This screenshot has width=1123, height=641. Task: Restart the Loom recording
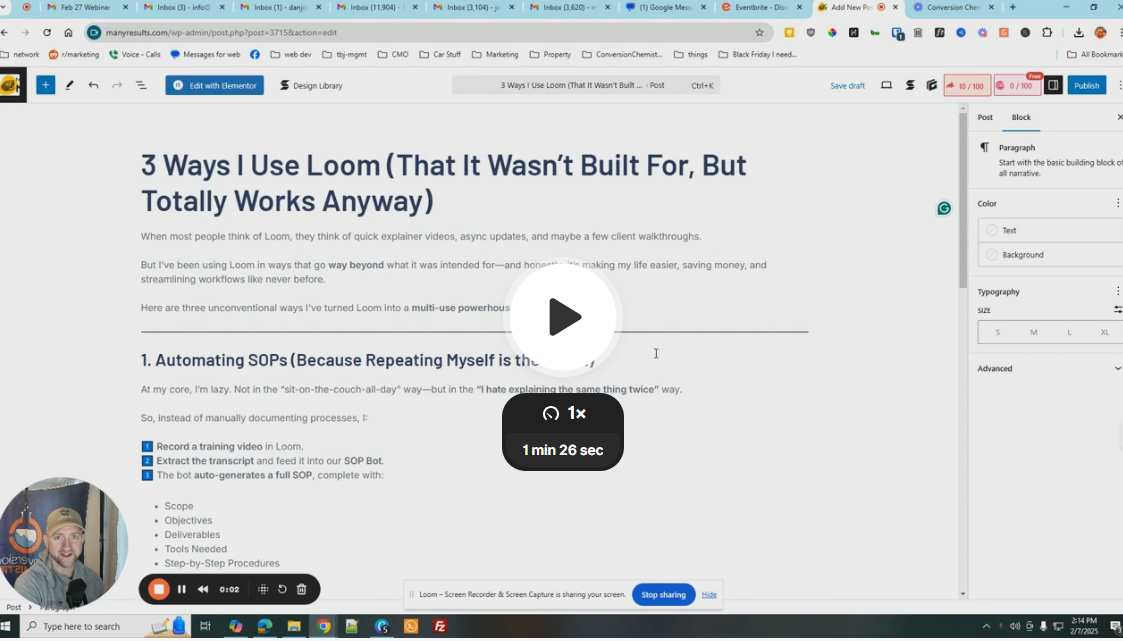point(282,589)
